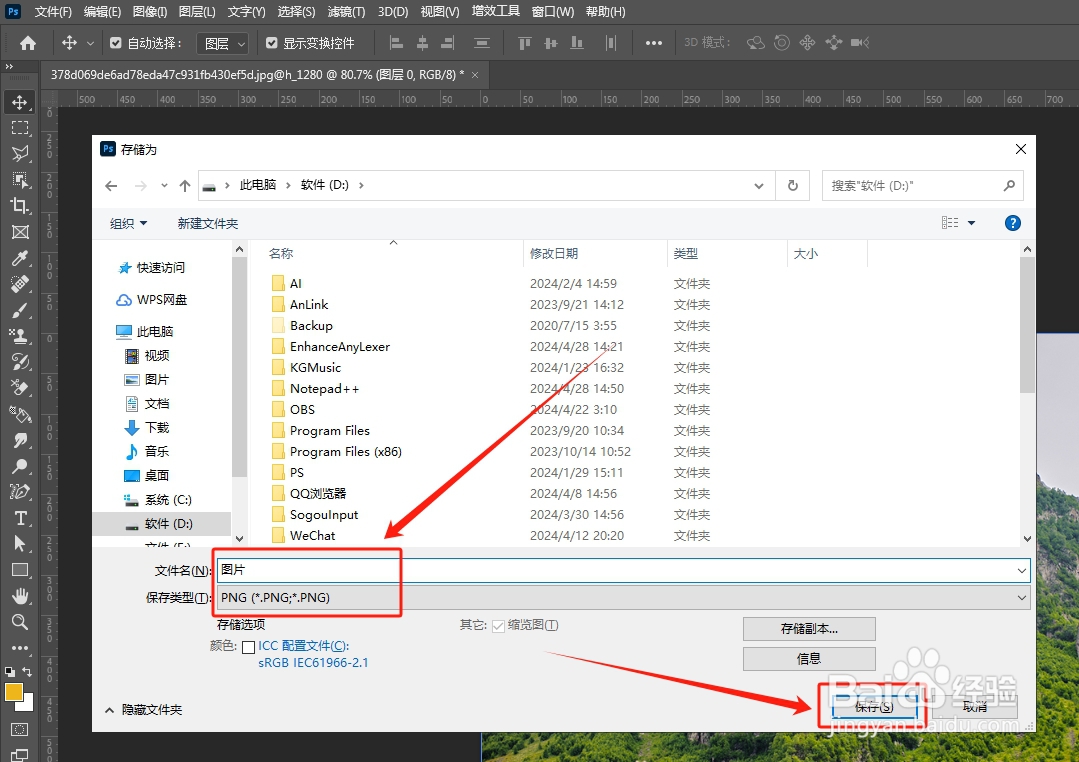Open the Move tool preset picker arrow
The height and width of the screenshot is (762, 1079).
pos(90,43)
